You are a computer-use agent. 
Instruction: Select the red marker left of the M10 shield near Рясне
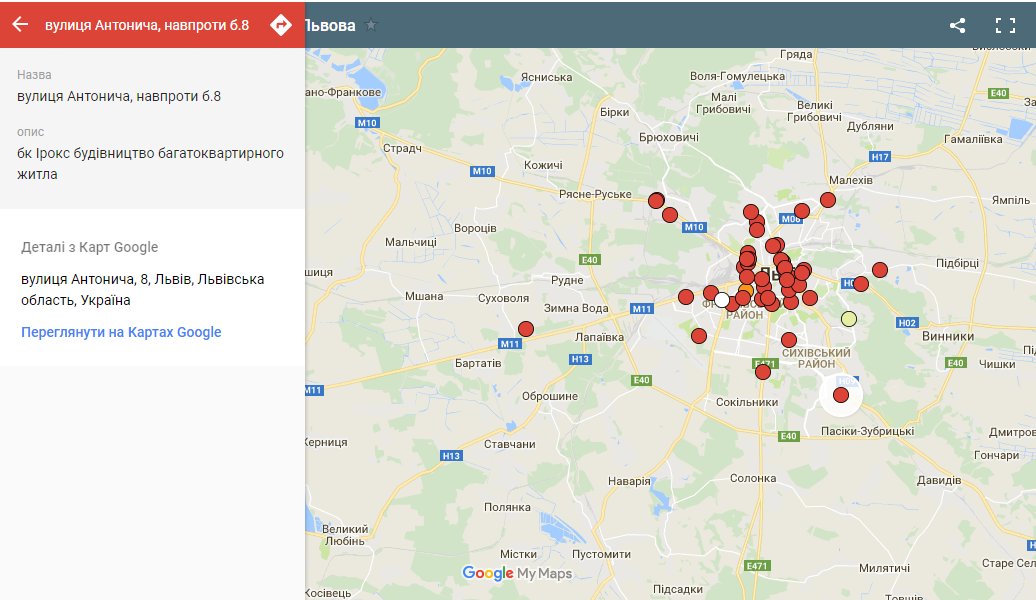(x=669, y=215)
